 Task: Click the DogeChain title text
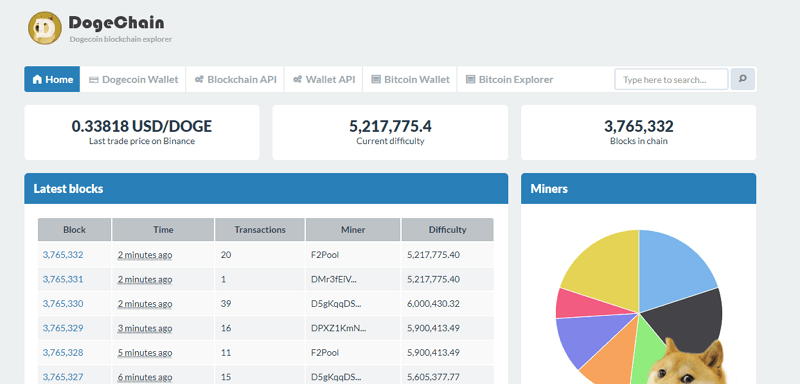(116, 22)
